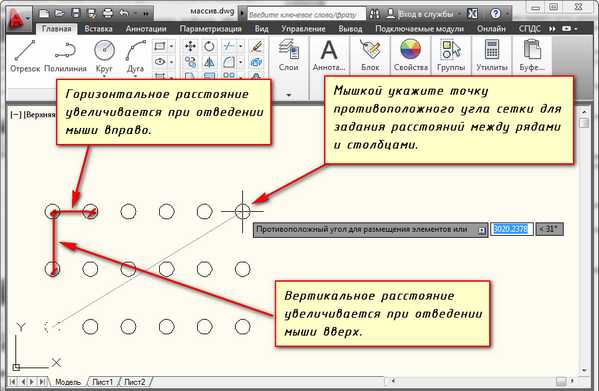Click the Undo arrow icon
599x391 pixels.
(x=124, y=13)
